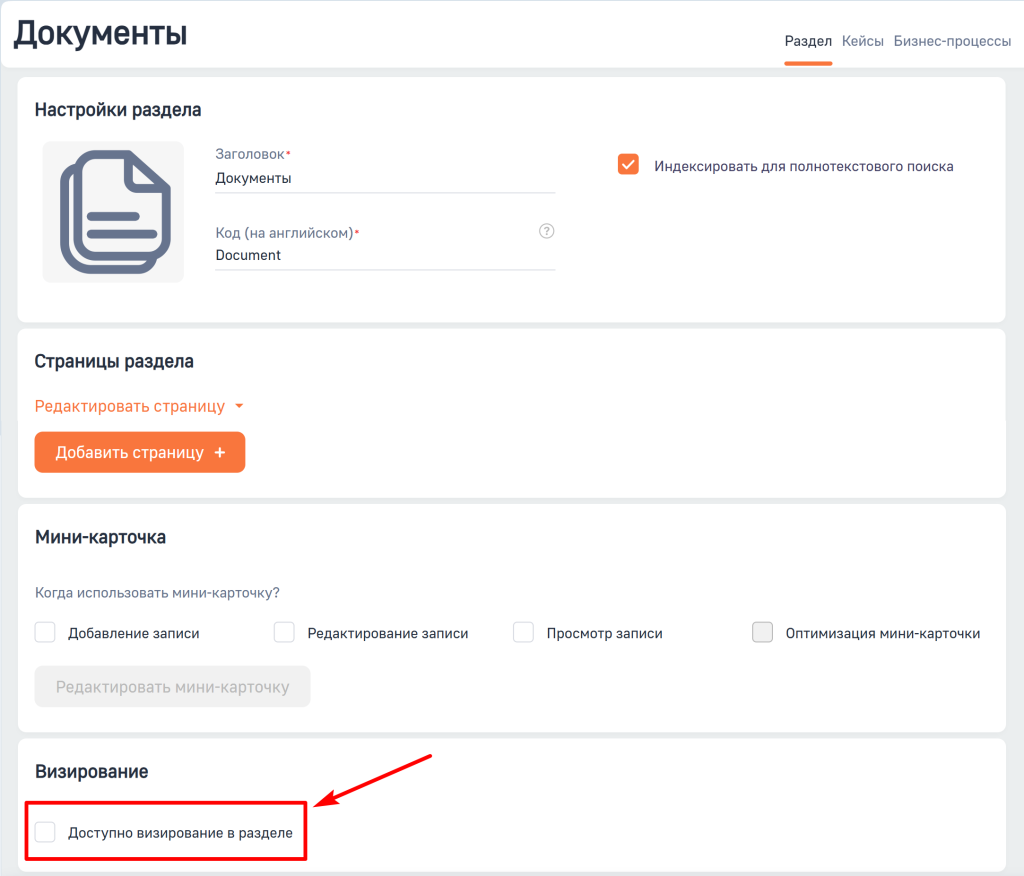Disable Индексировать для полнотекстового поиска

coord(628,164)
